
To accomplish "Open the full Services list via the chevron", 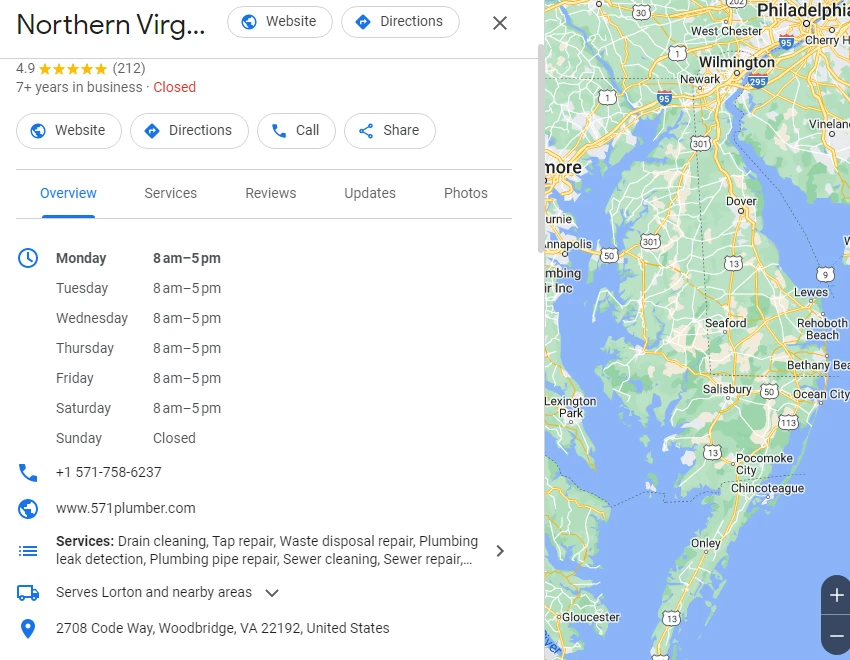I will 500,550.
